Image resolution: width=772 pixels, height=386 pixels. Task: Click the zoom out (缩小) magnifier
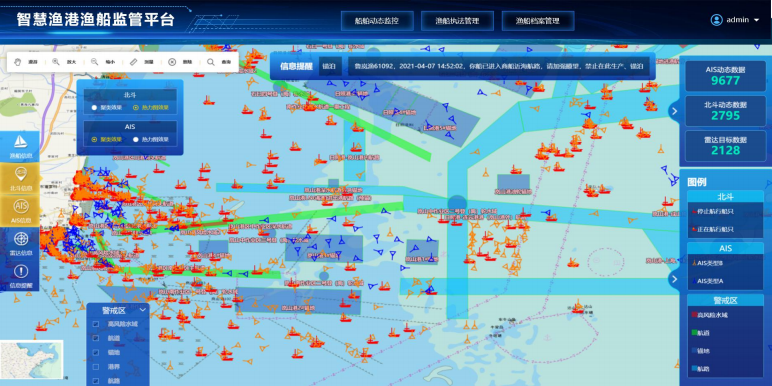(94, 62)
